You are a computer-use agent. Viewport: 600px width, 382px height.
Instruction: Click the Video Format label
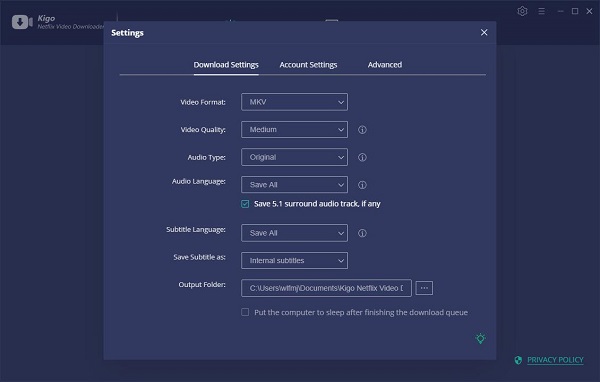click(x=203, y=102)
